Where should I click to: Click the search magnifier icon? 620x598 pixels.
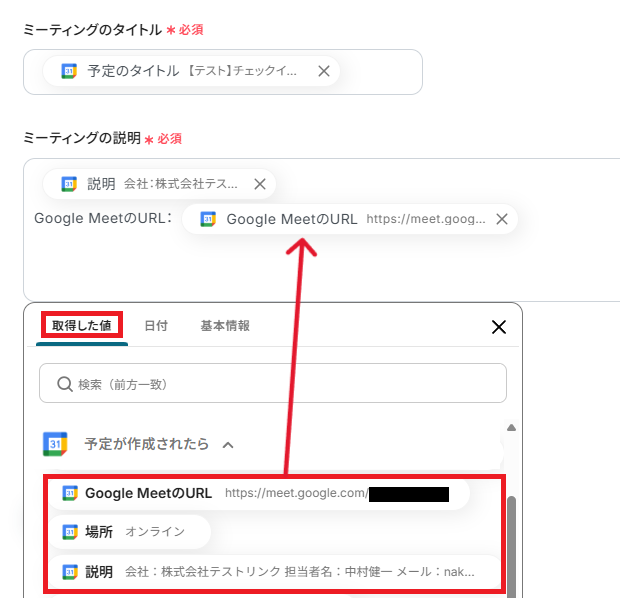click(x=65, y=384)
